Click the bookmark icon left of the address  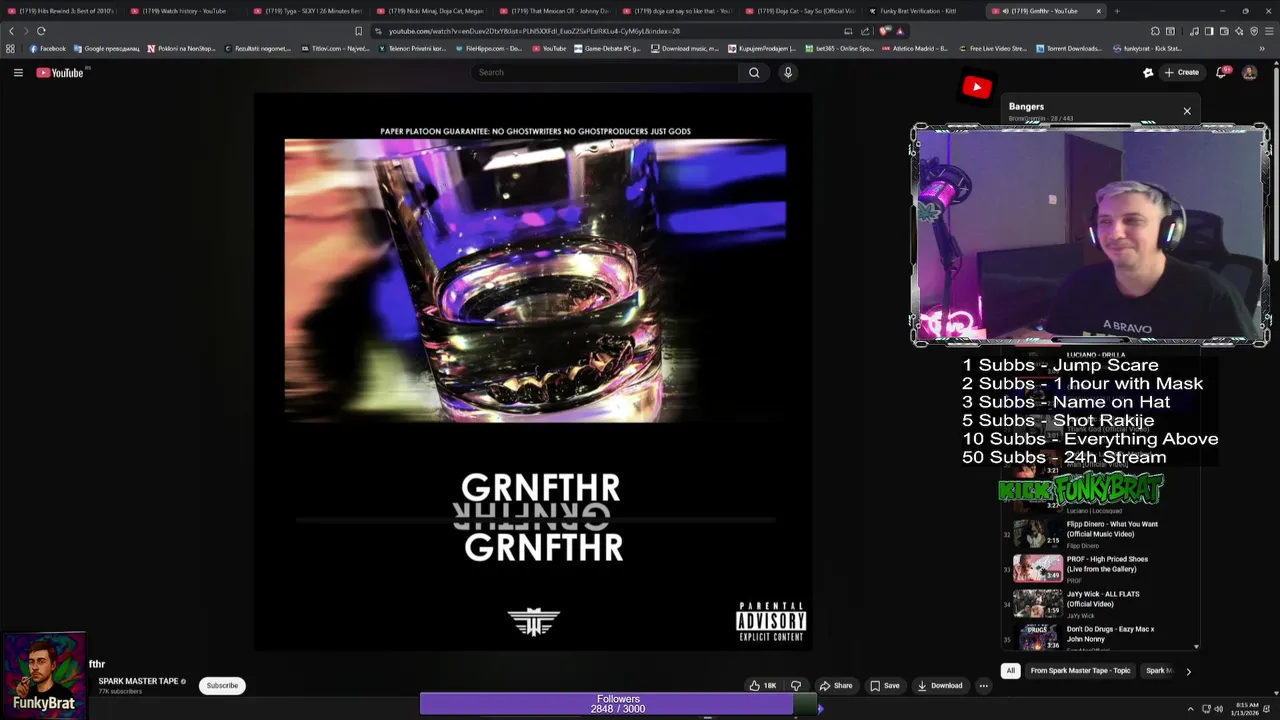click(359, 31)
